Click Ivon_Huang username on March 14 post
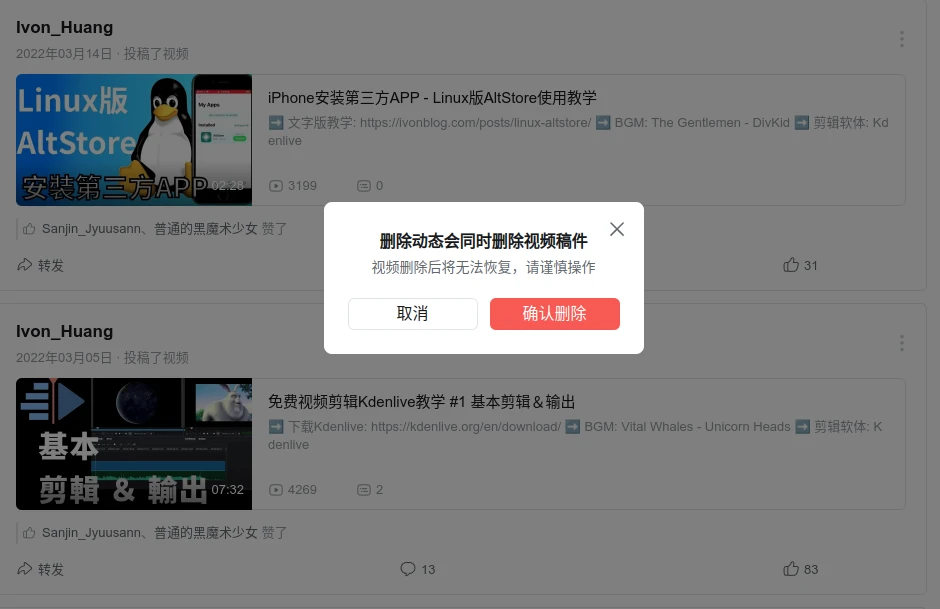The width and height of the screenshot is (940, 609). click(x=64, y=27)
